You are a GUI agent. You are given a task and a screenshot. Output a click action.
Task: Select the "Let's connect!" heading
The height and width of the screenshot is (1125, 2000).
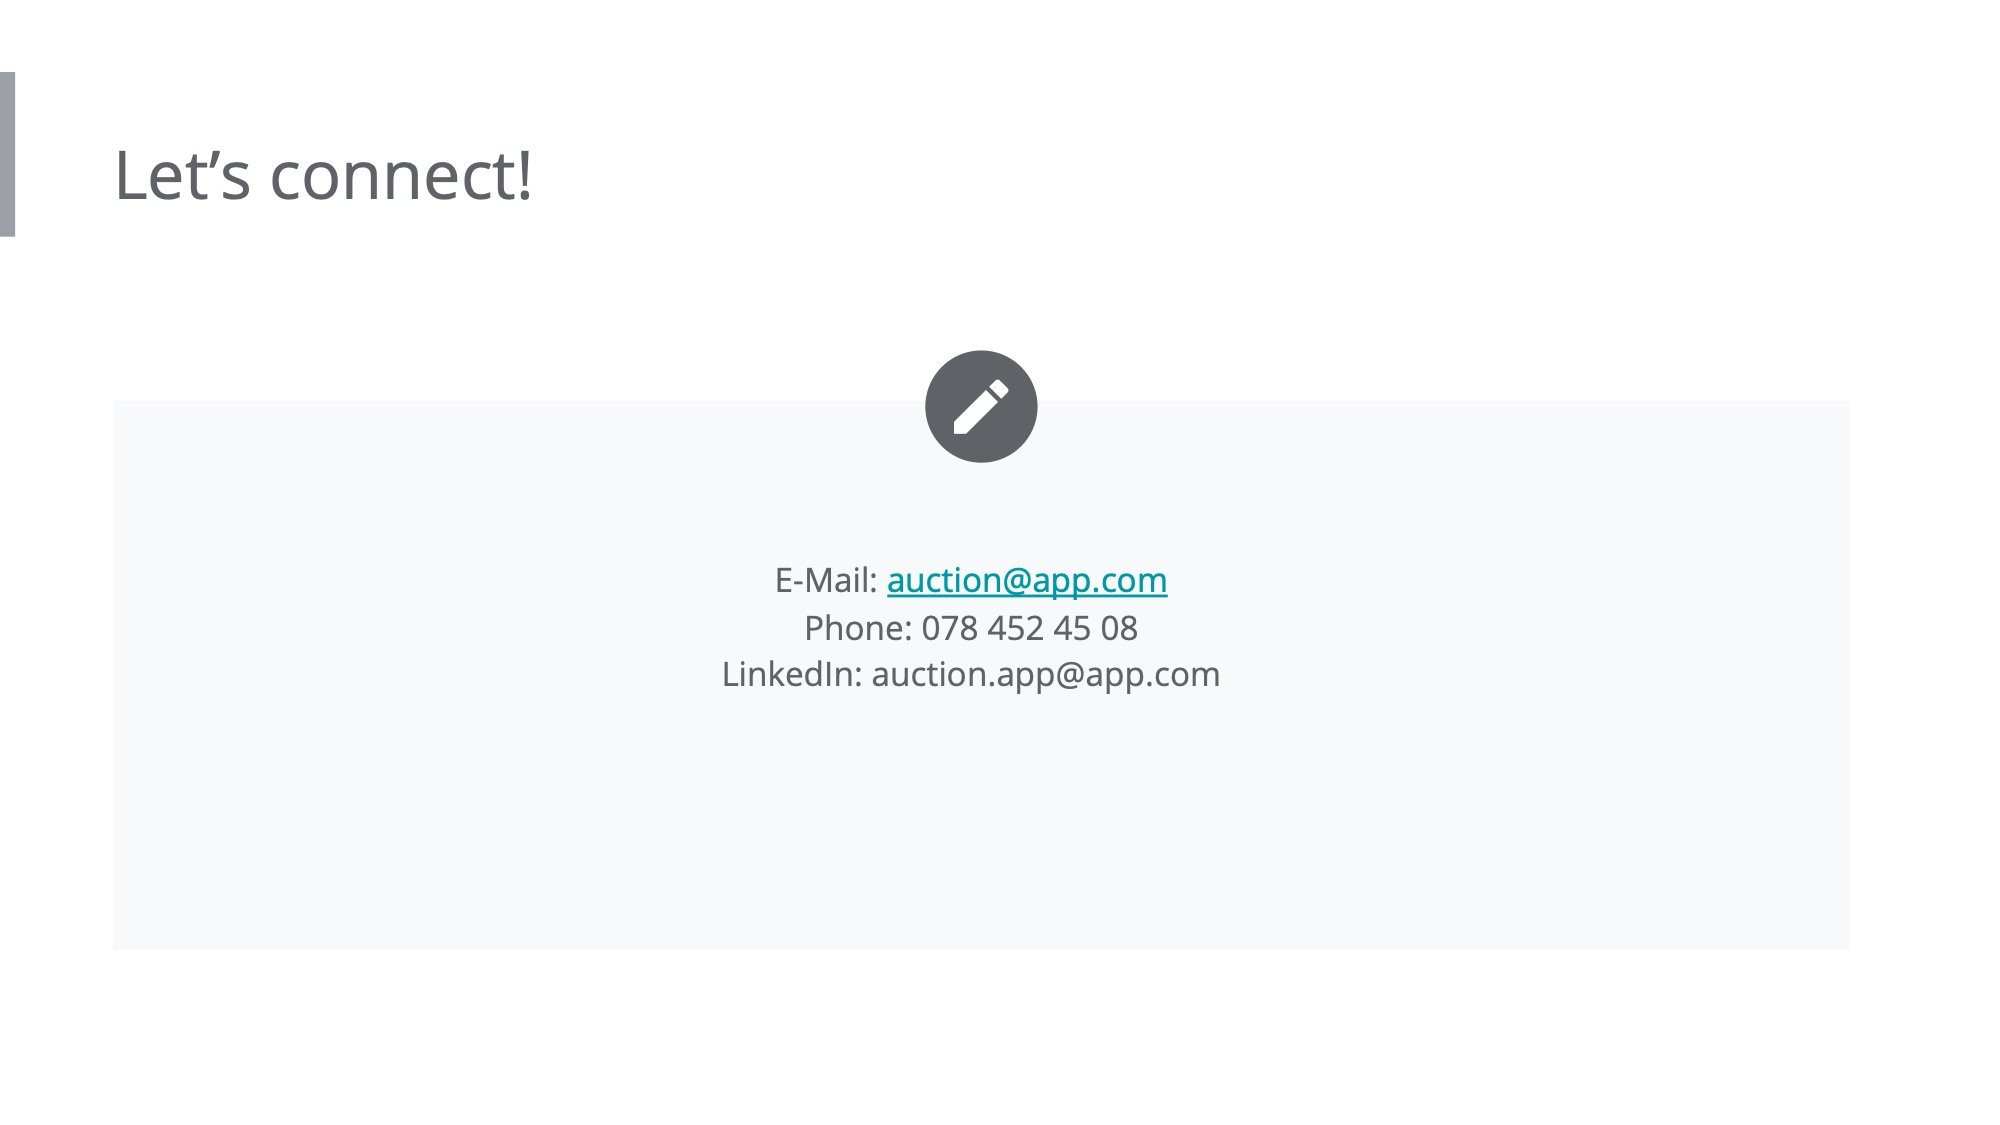point(323,175)
